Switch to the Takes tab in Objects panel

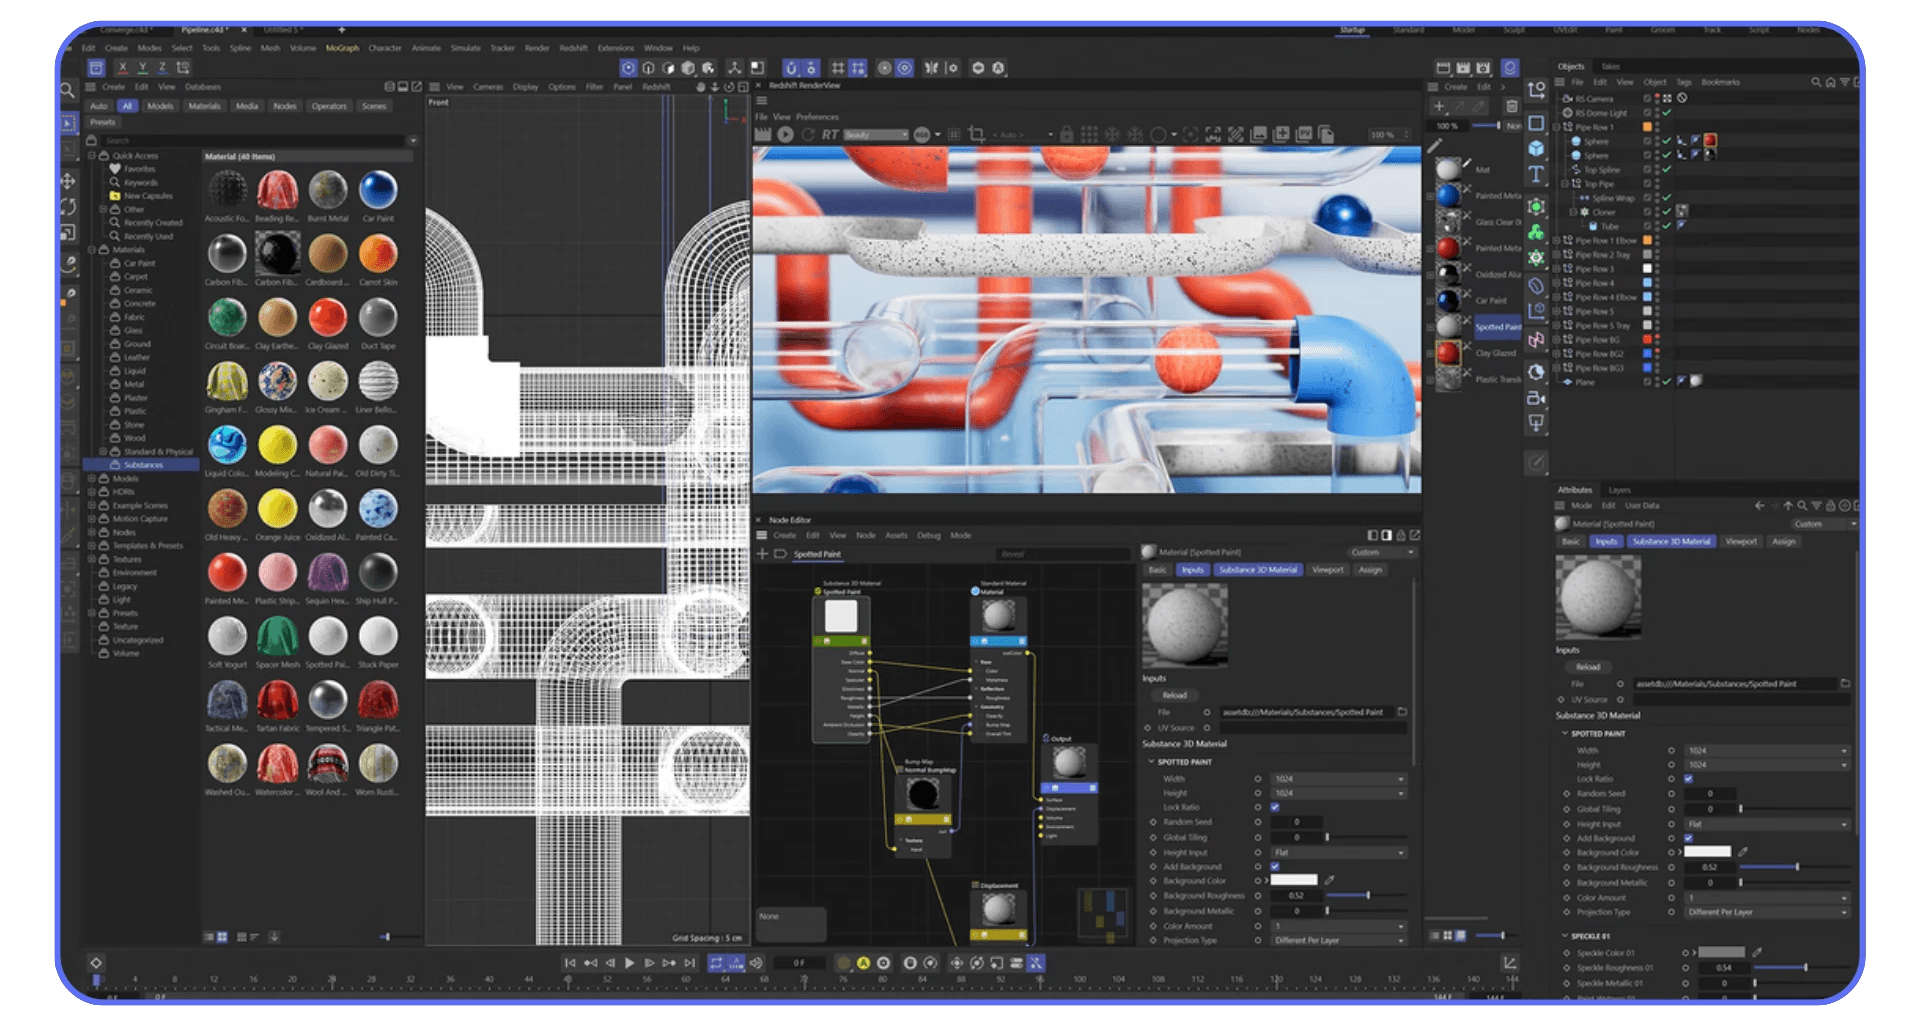point(1611,66)
